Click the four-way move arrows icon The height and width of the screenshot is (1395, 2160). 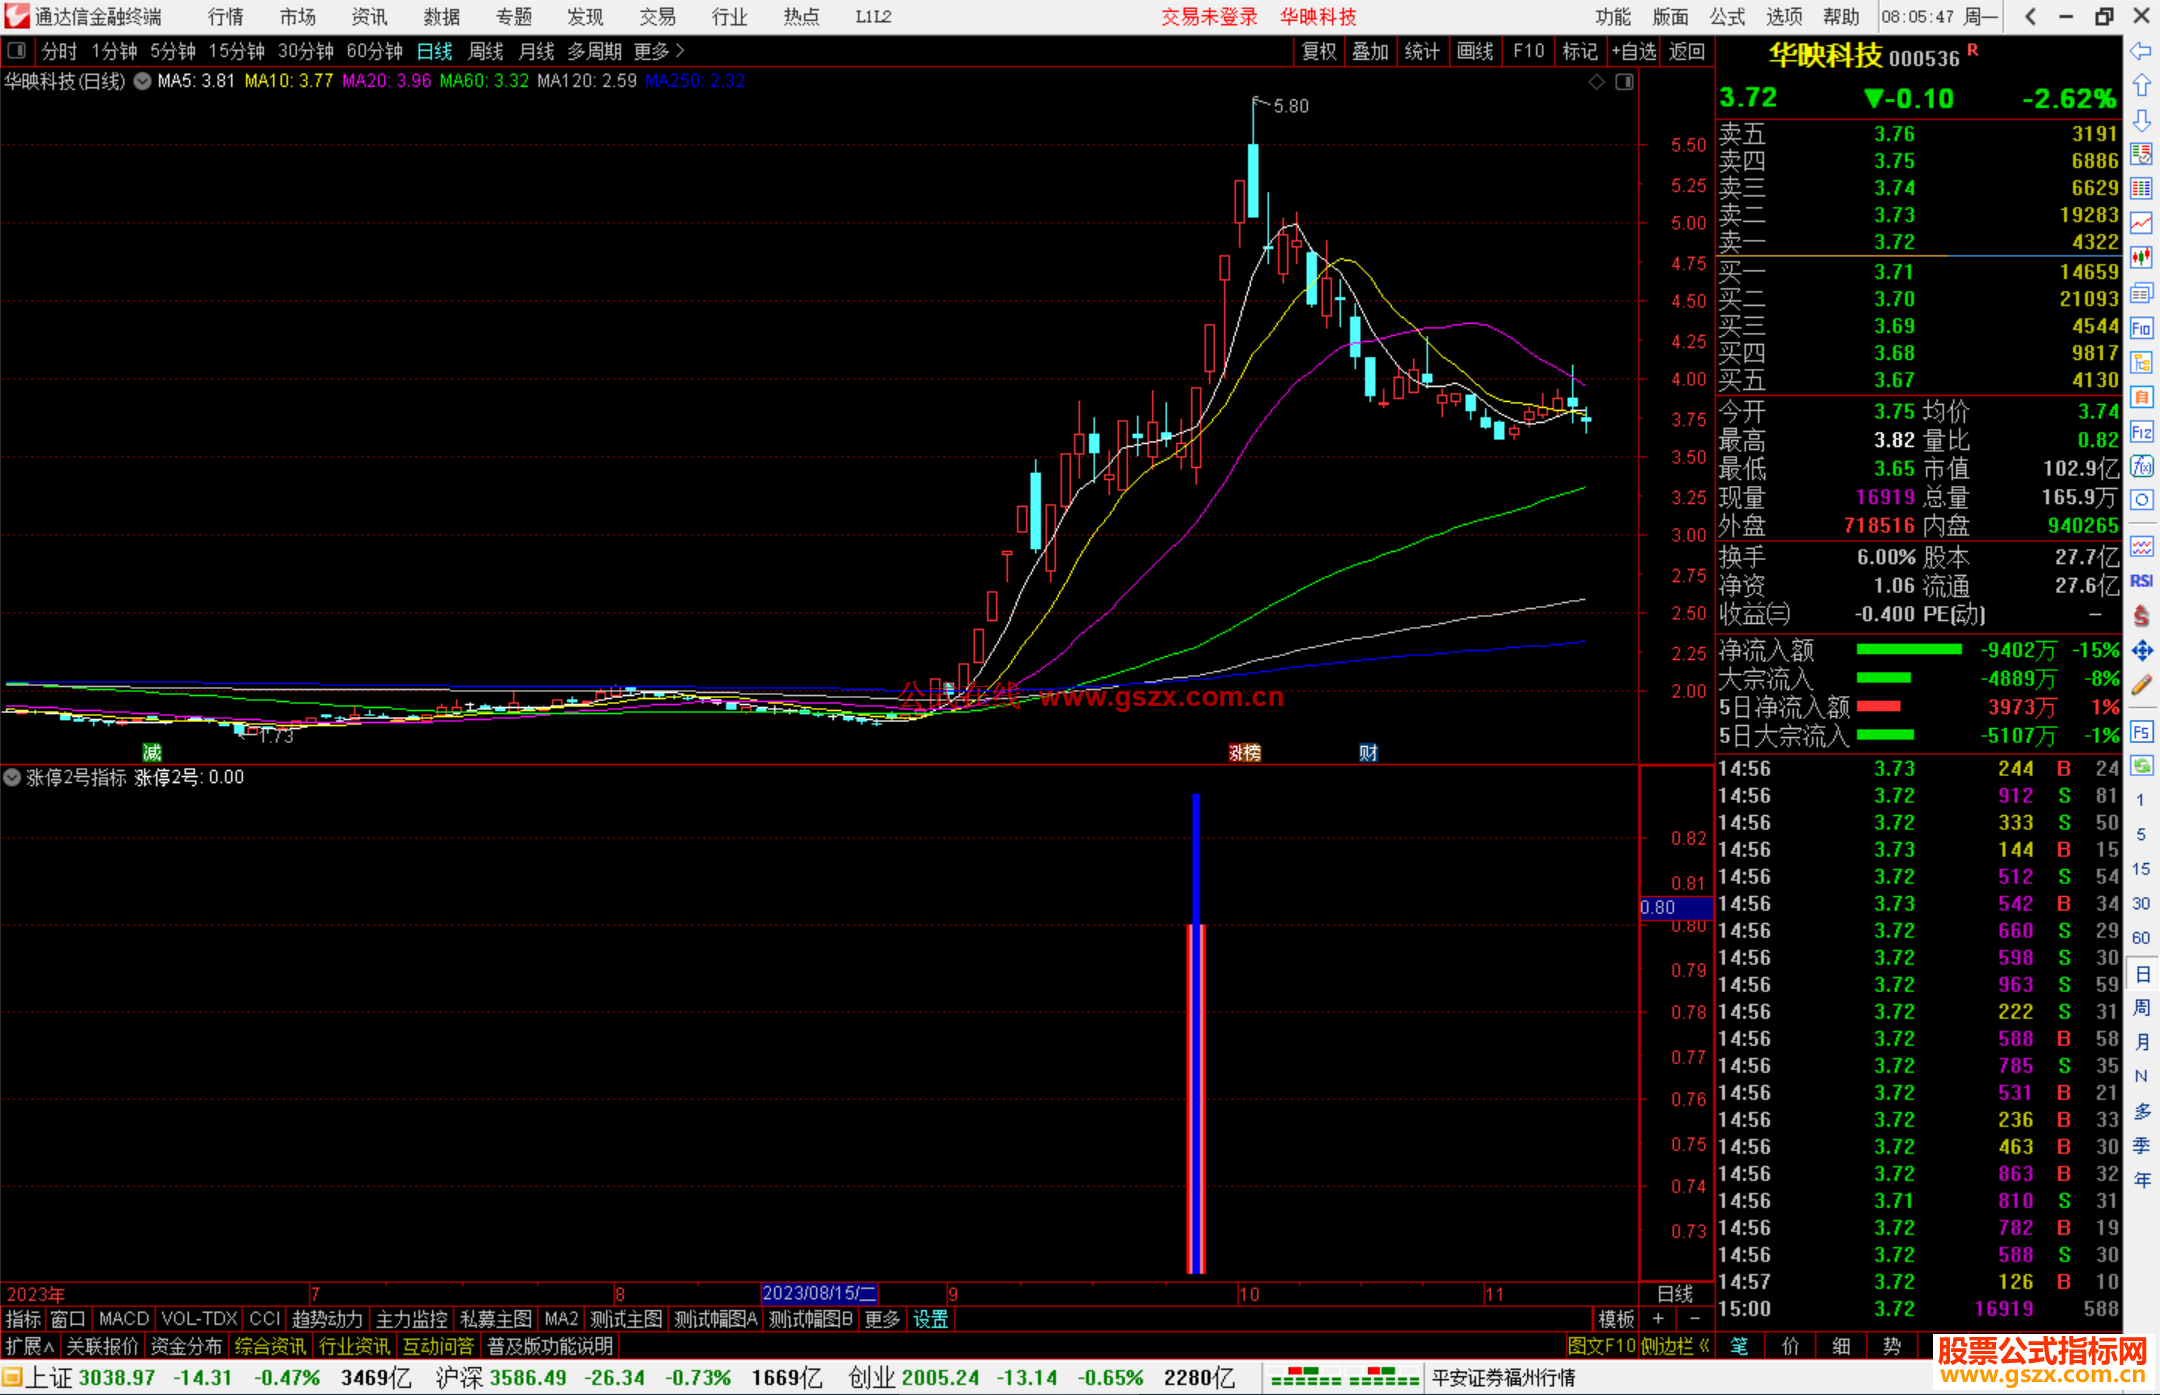[2141, 651]
